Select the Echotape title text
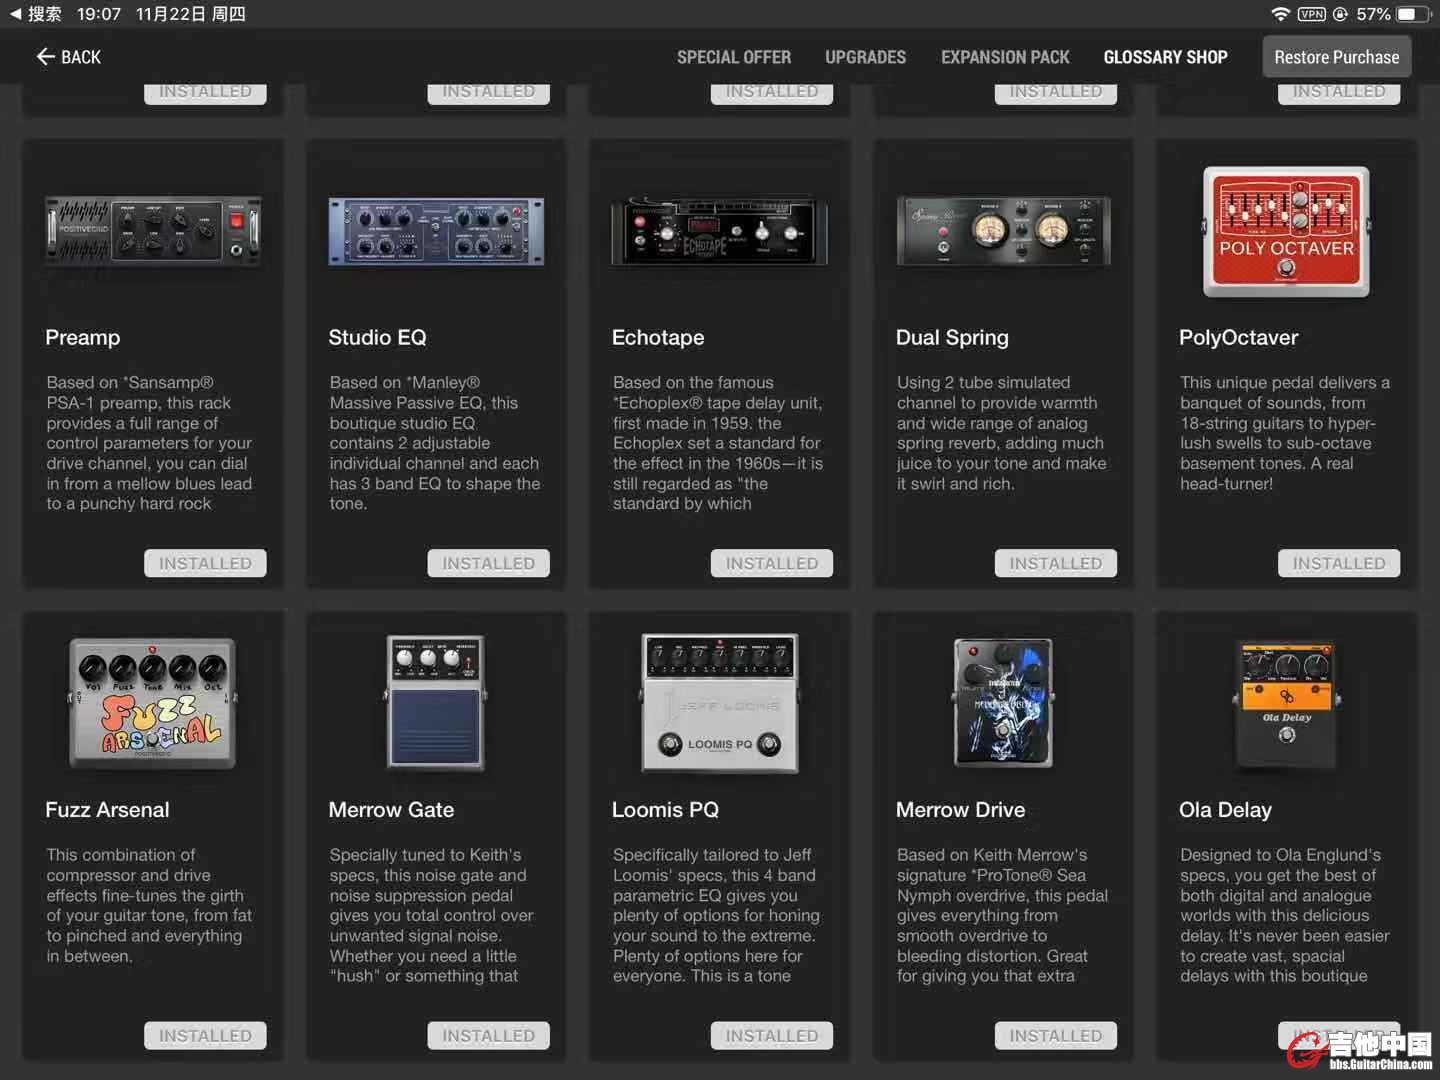This screenshot has width=1440, height=1080. (658, 338)
